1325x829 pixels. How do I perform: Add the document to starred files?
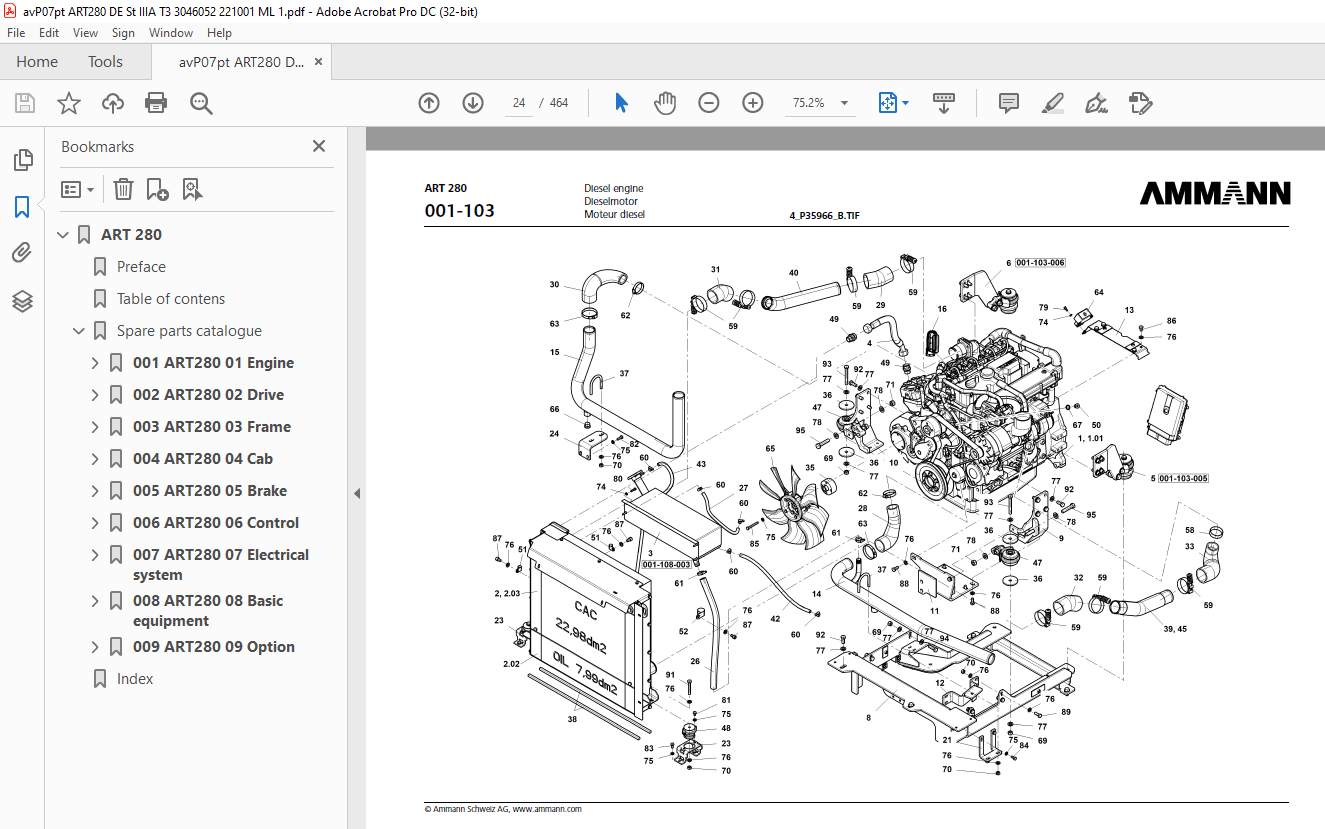click(68, 103)
